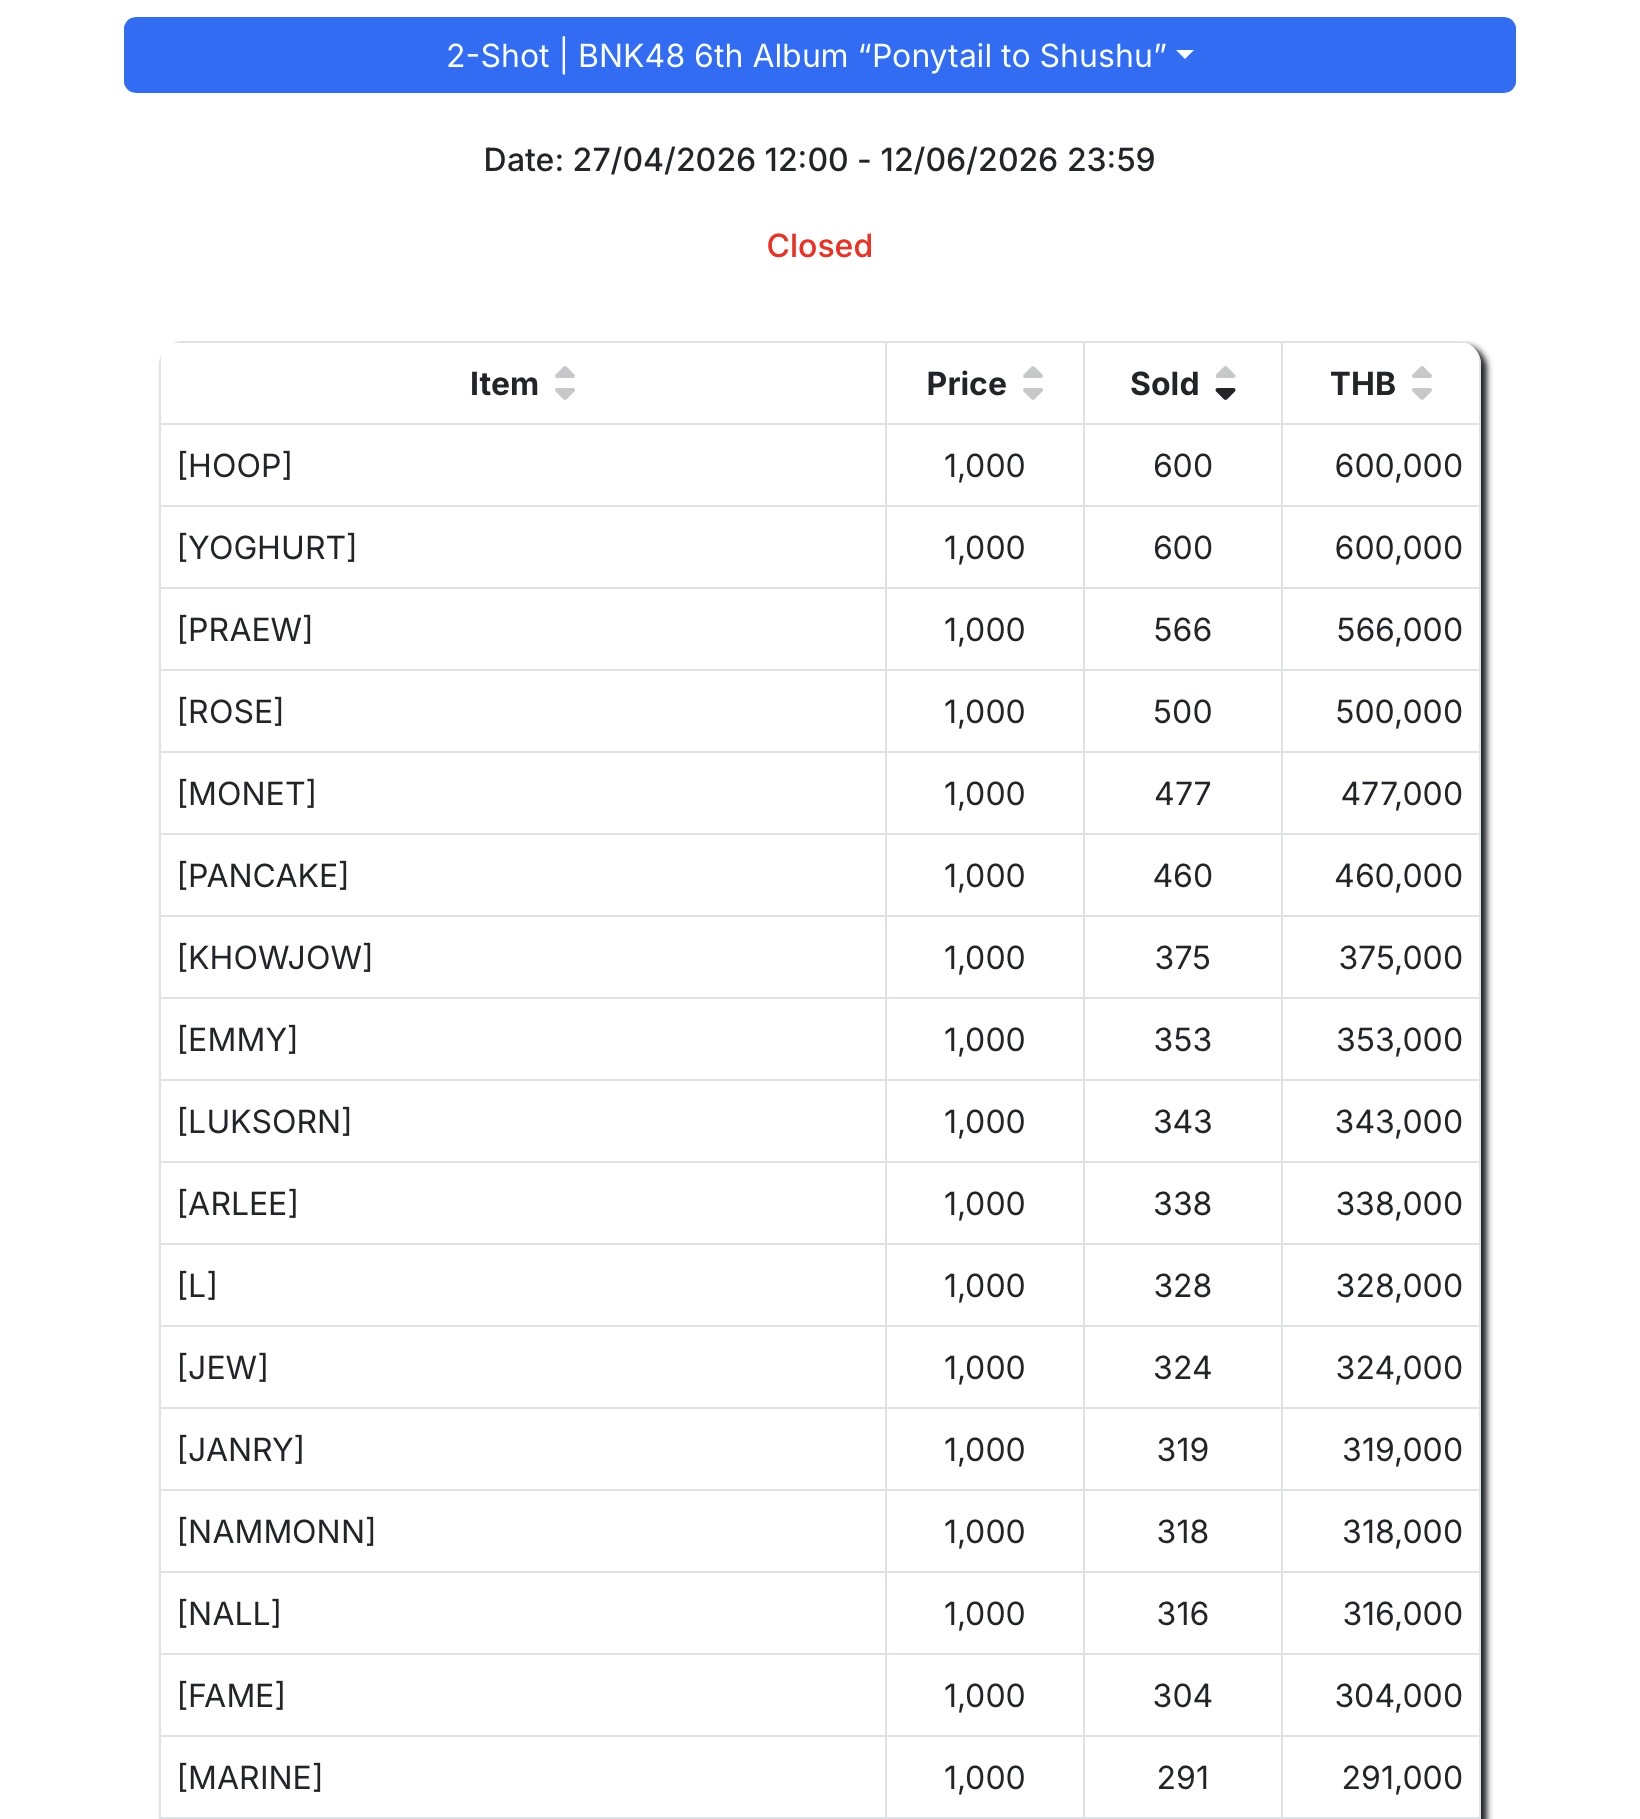The height and width of the screenshot is (1819, 1640).
Task: Click the red Closed status text
Action: click(819, 245)
